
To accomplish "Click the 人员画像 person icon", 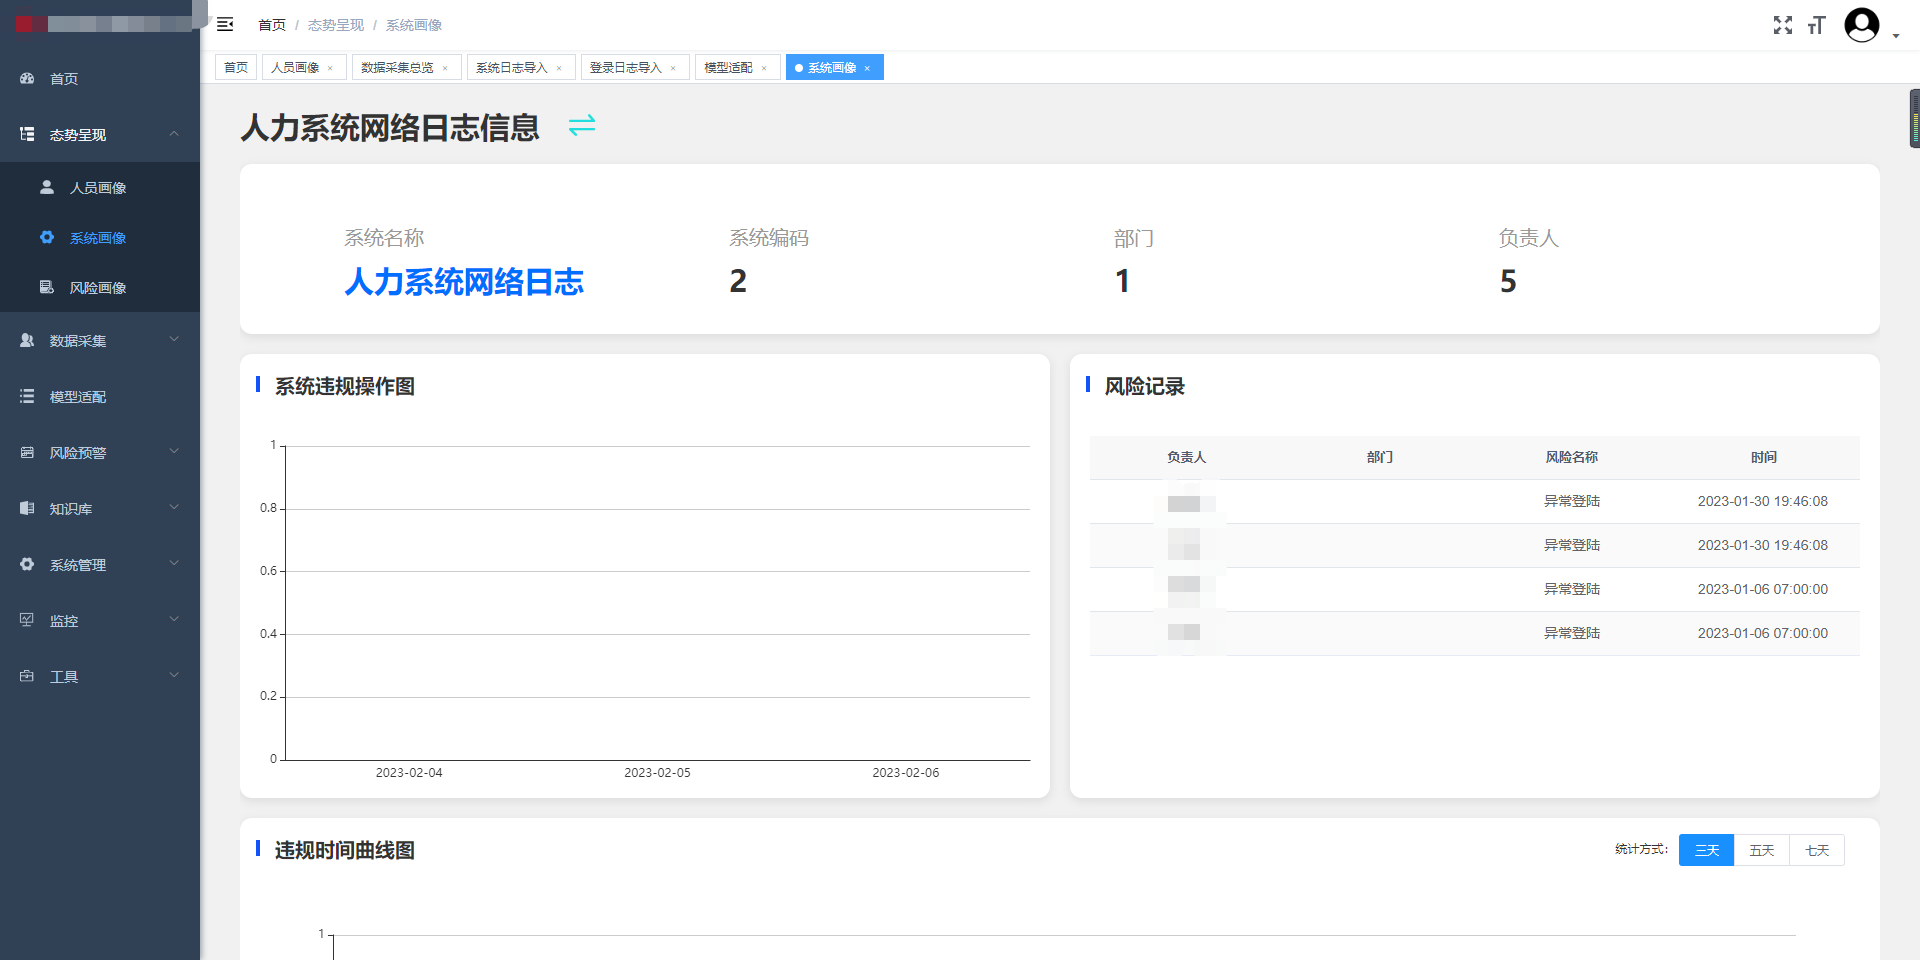I will pos(47,187).
